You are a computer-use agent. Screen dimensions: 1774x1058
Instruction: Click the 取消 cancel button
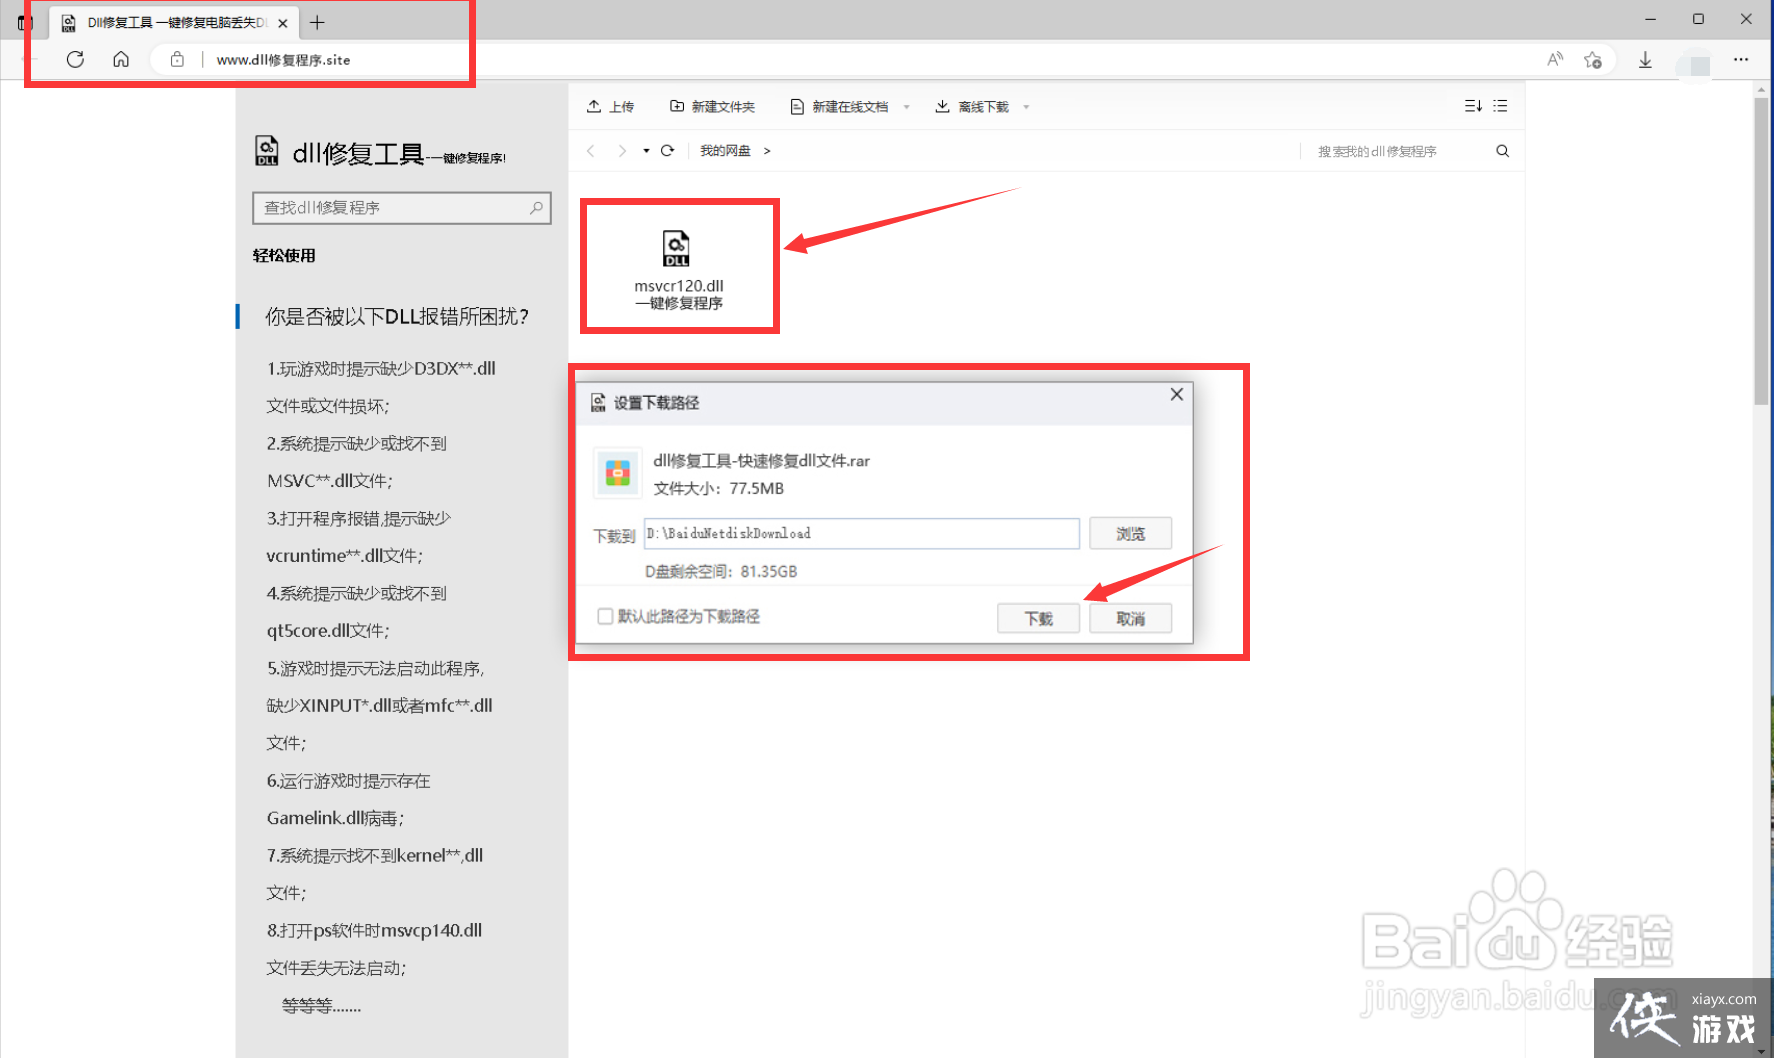click(1130, 618)
